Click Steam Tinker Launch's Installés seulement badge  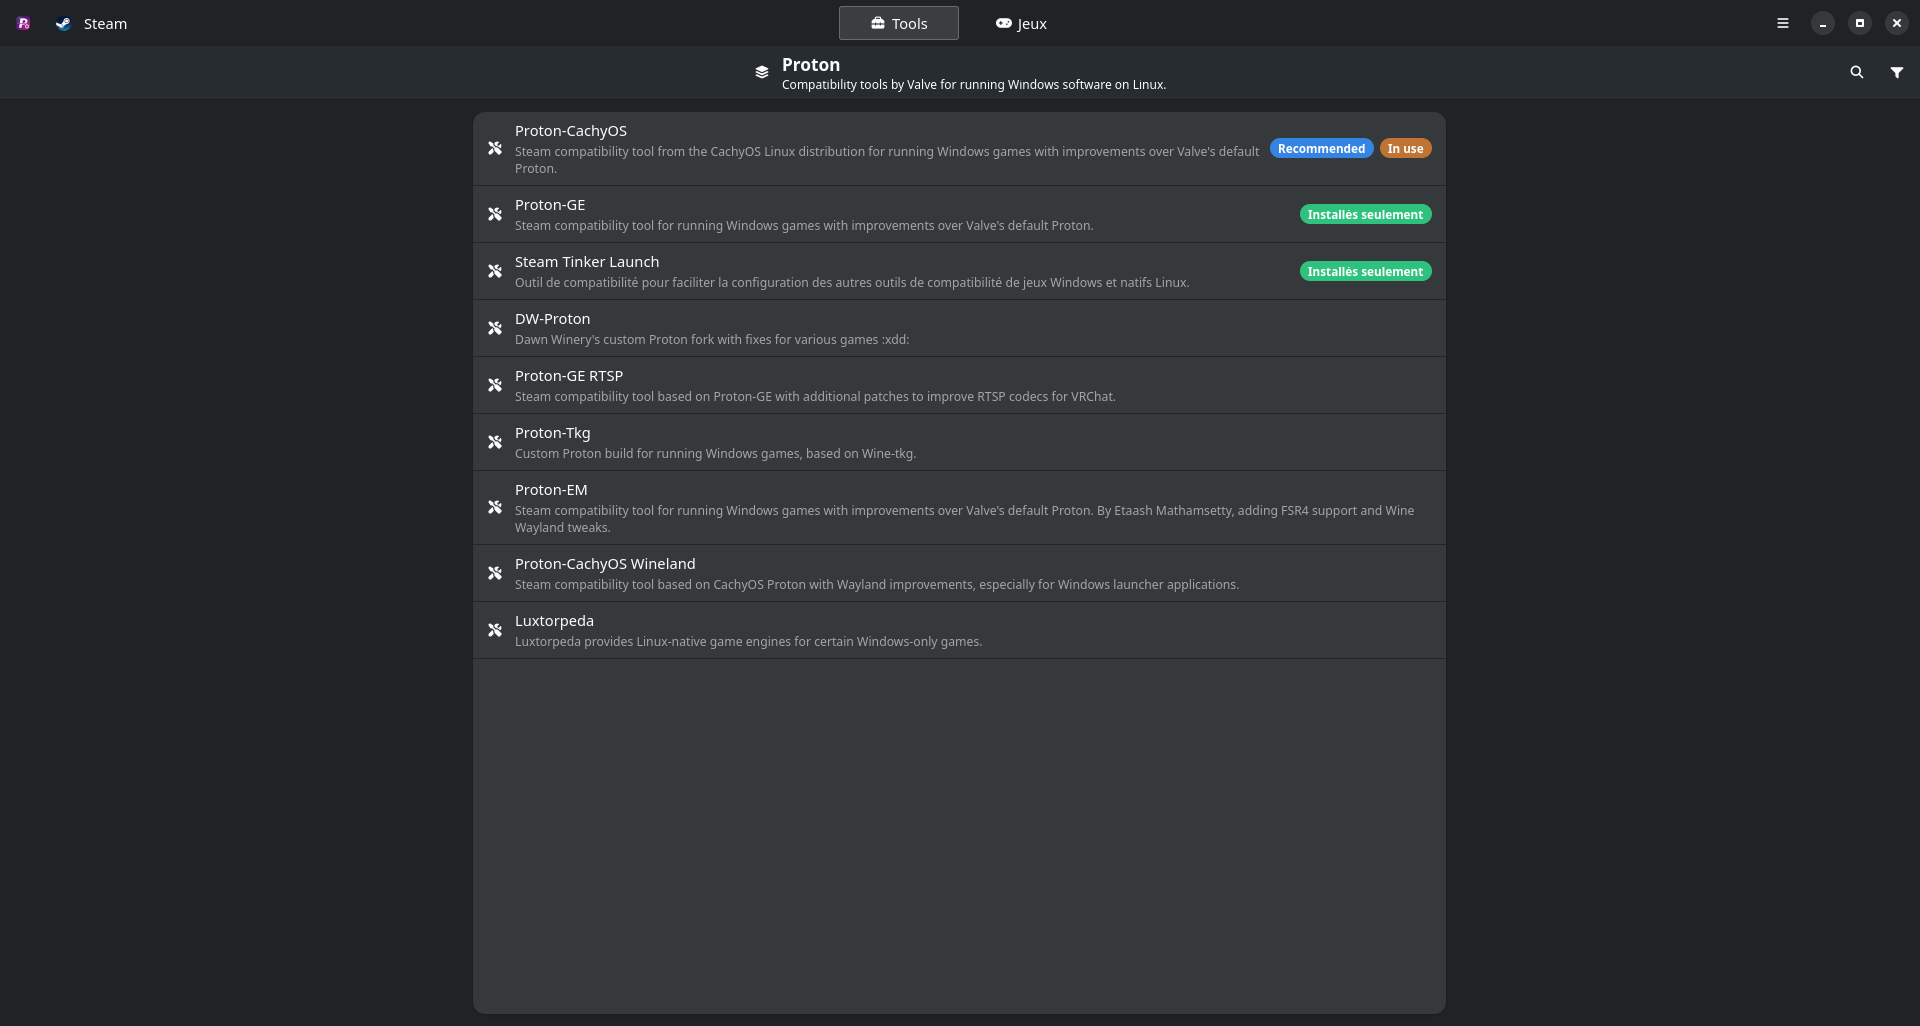1365,271
